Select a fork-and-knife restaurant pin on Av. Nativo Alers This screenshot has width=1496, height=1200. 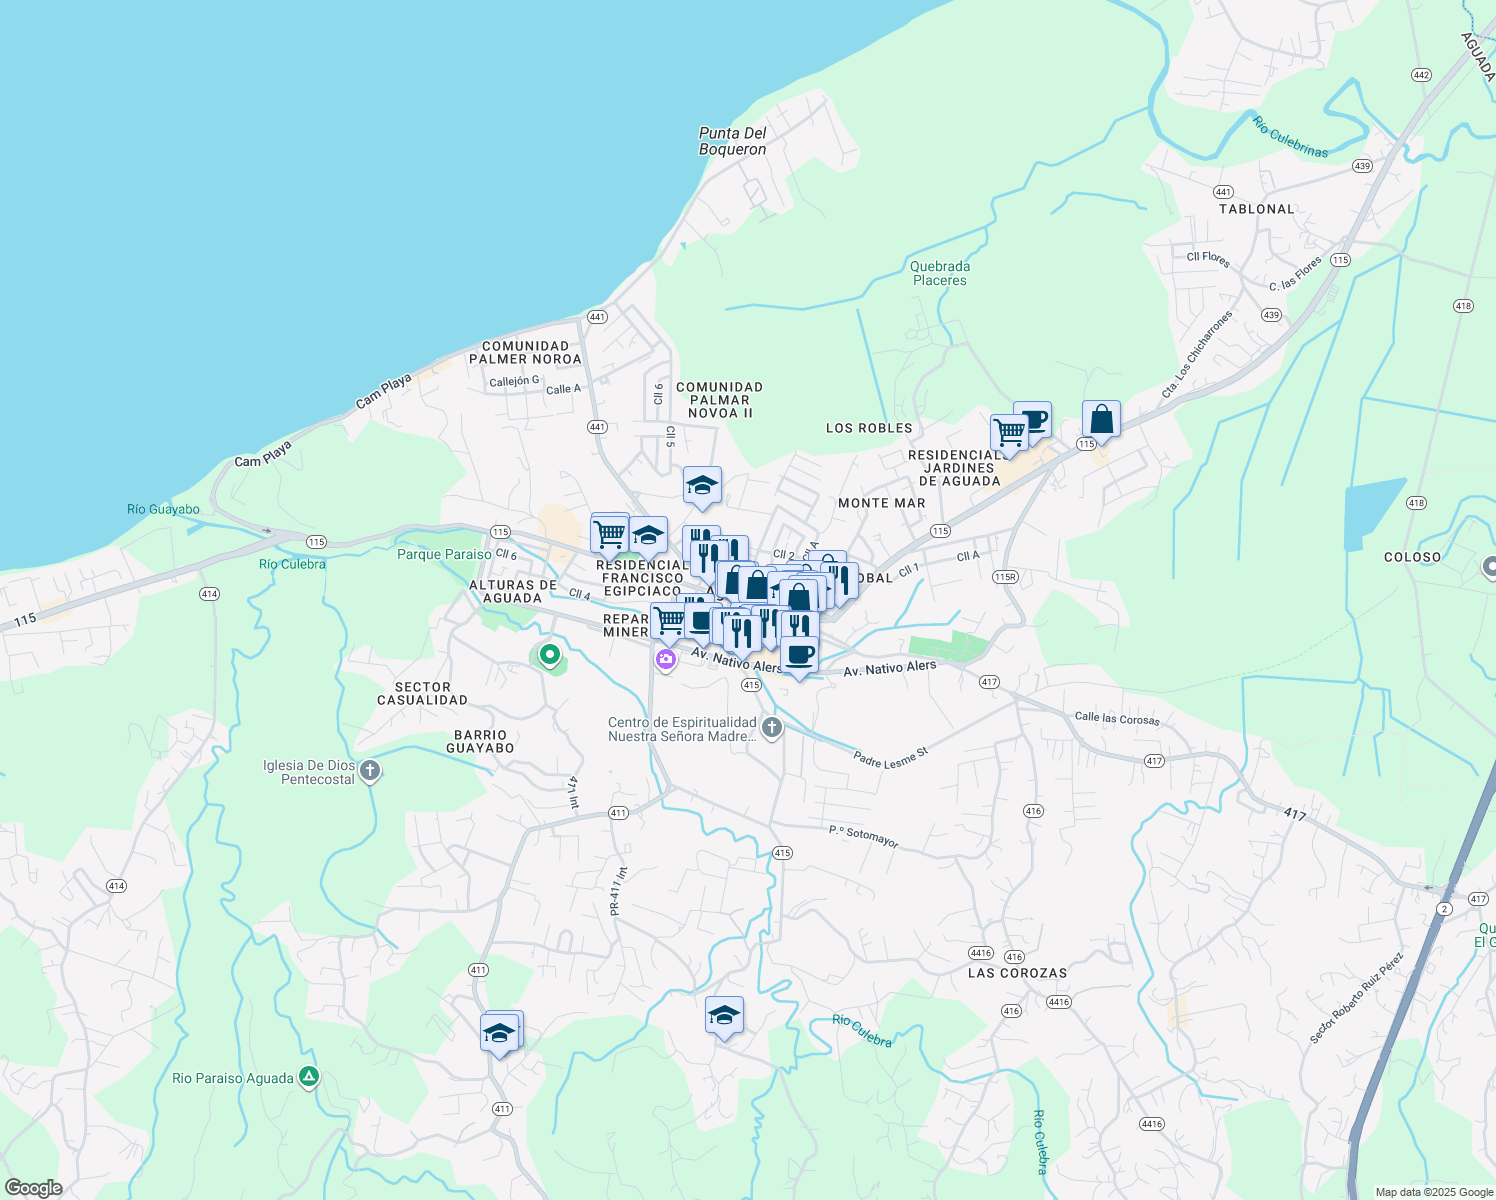(741, 628)
